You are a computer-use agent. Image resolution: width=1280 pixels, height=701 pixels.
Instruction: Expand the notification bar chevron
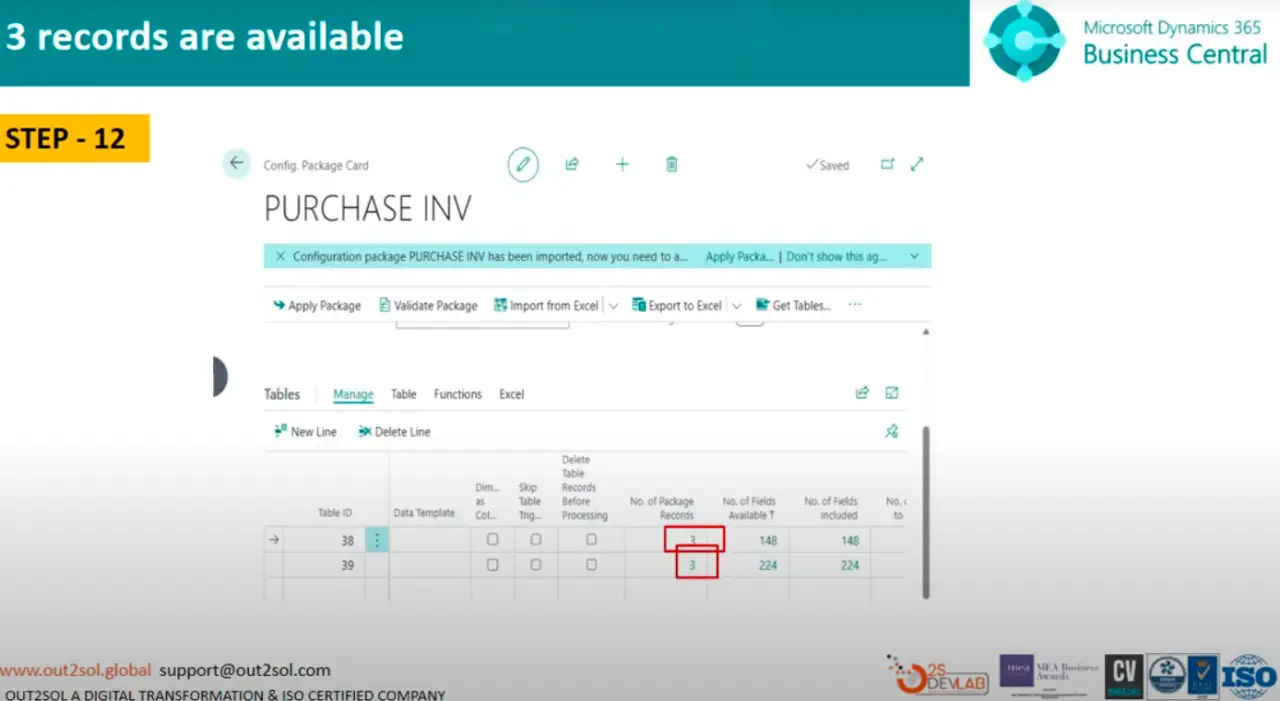914,256
